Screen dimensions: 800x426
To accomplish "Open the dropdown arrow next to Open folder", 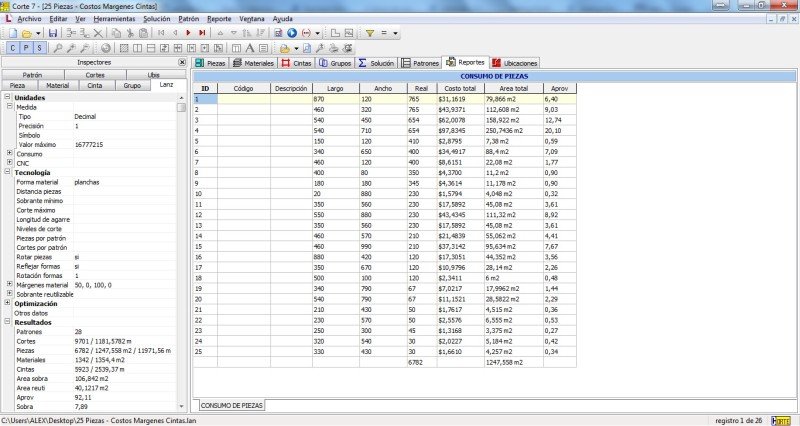I will pos(38,33).
